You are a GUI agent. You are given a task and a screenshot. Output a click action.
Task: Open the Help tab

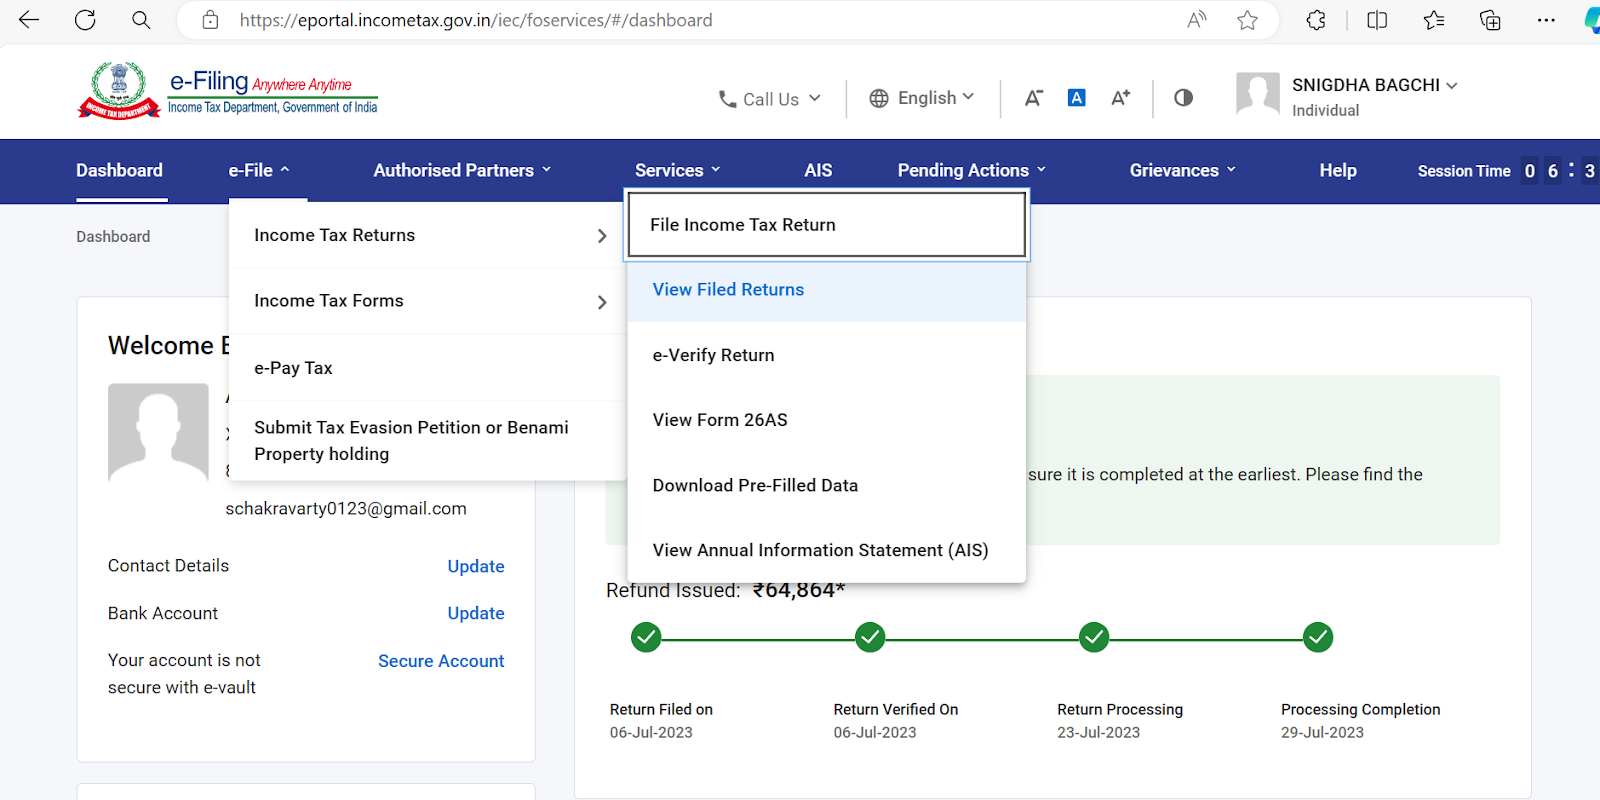point(1337,170)
